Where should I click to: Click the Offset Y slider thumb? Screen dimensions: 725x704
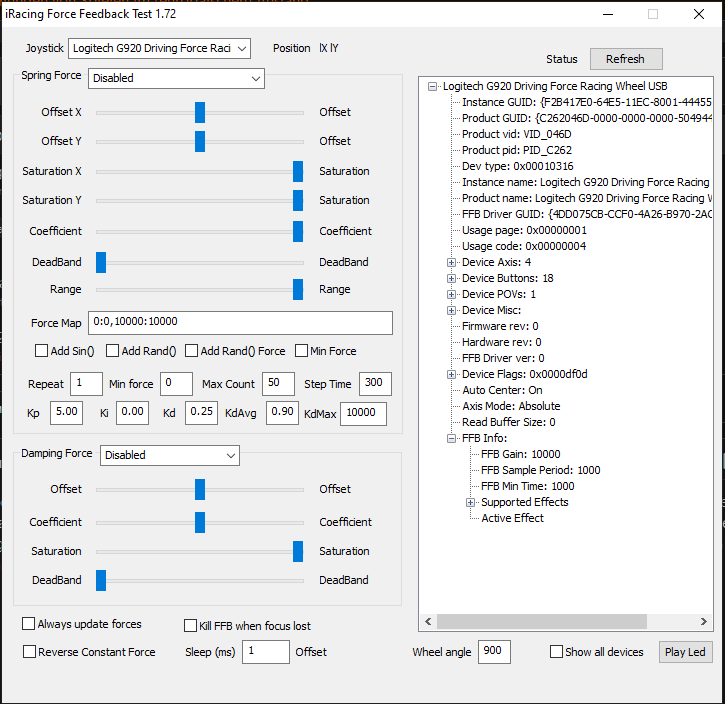pos(200,141)
